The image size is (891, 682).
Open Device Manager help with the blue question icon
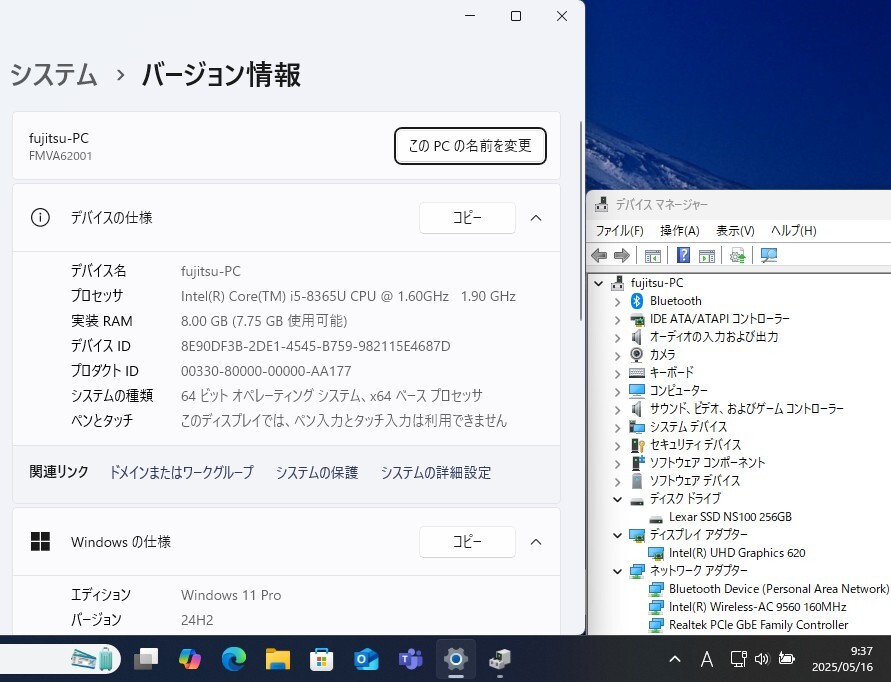point(682,255)
